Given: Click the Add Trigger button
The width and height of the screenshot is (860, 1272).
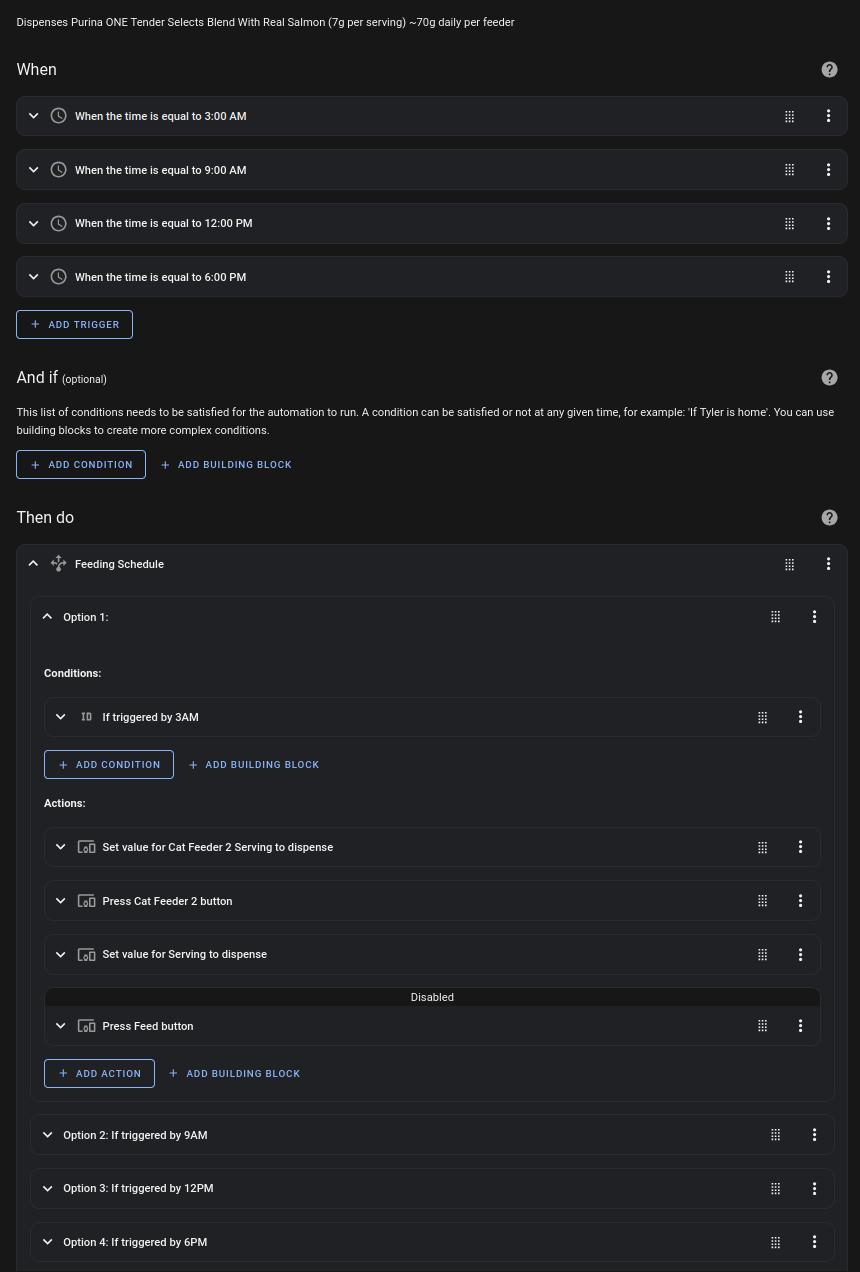Looking at the screenshot, I should 74,324.
